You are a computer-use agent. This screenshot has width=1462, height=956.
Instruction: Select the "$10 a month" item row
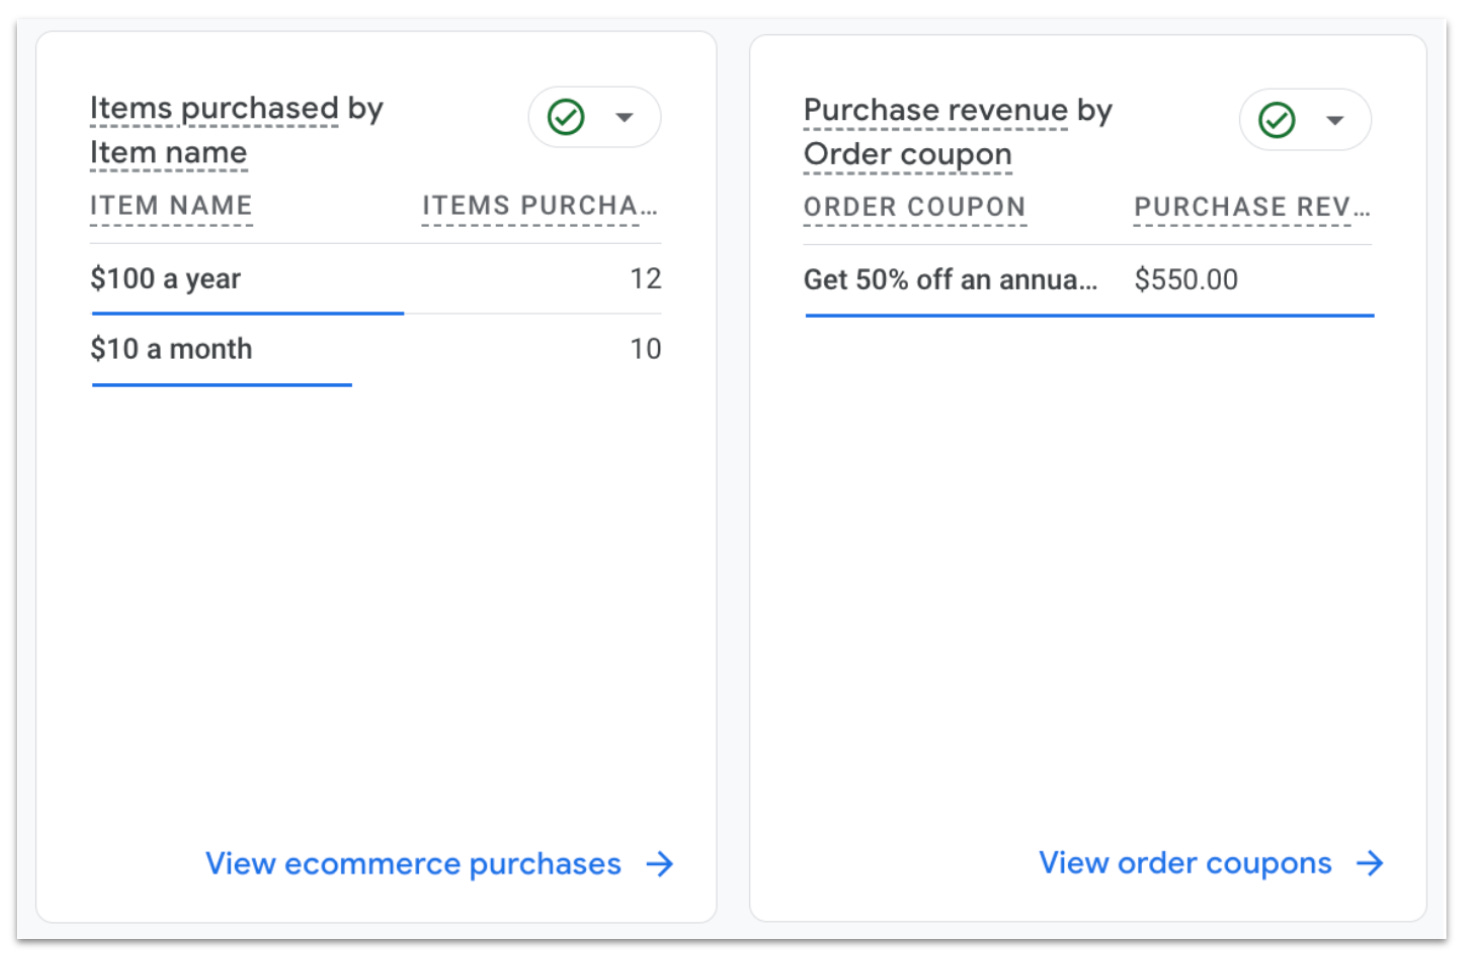(171, 349)
